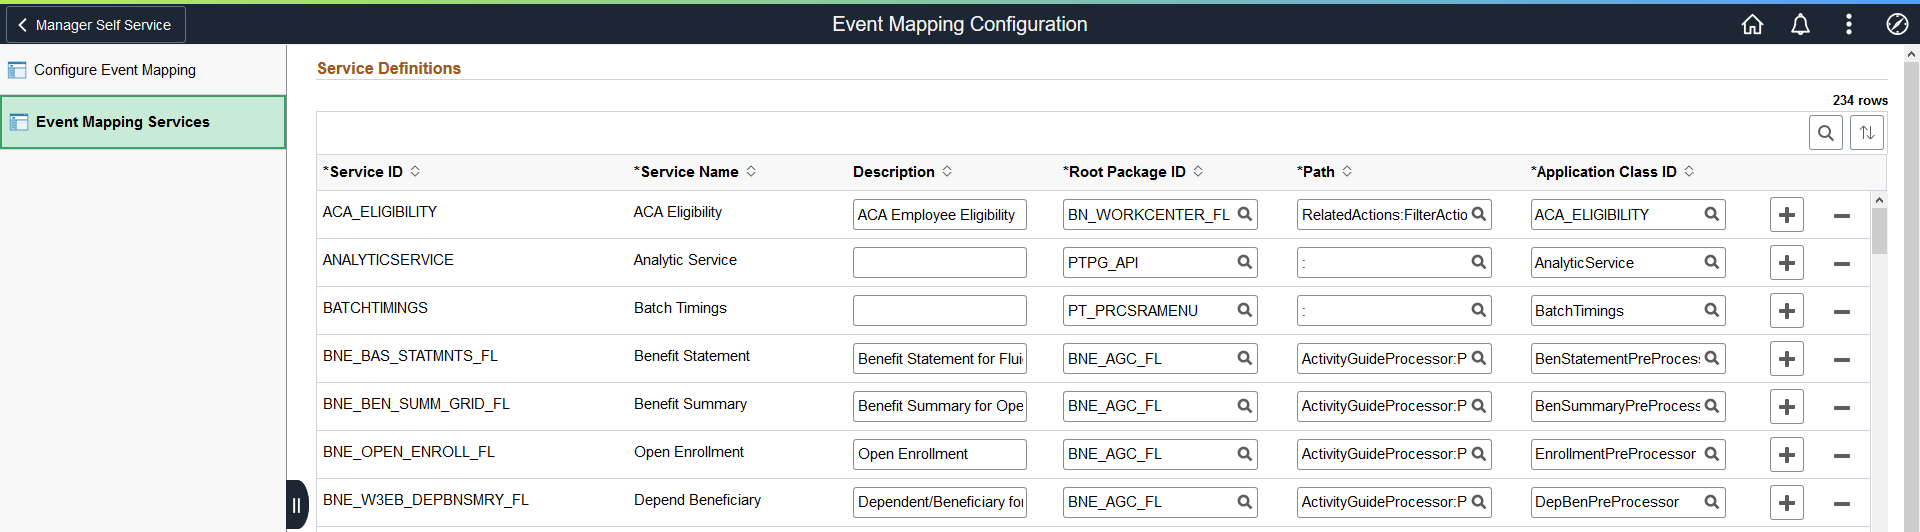The height and width of the screenshot is (532, 1920).
Task: Add a row after BNE_OPEN_ENROLL_FL
Action: [1786, 455]
